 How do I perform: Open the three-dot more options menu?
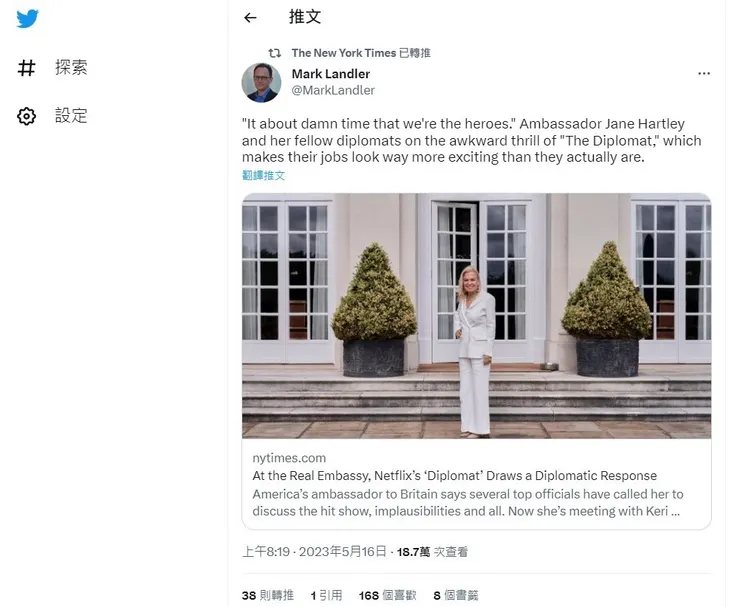pos(704,74)
